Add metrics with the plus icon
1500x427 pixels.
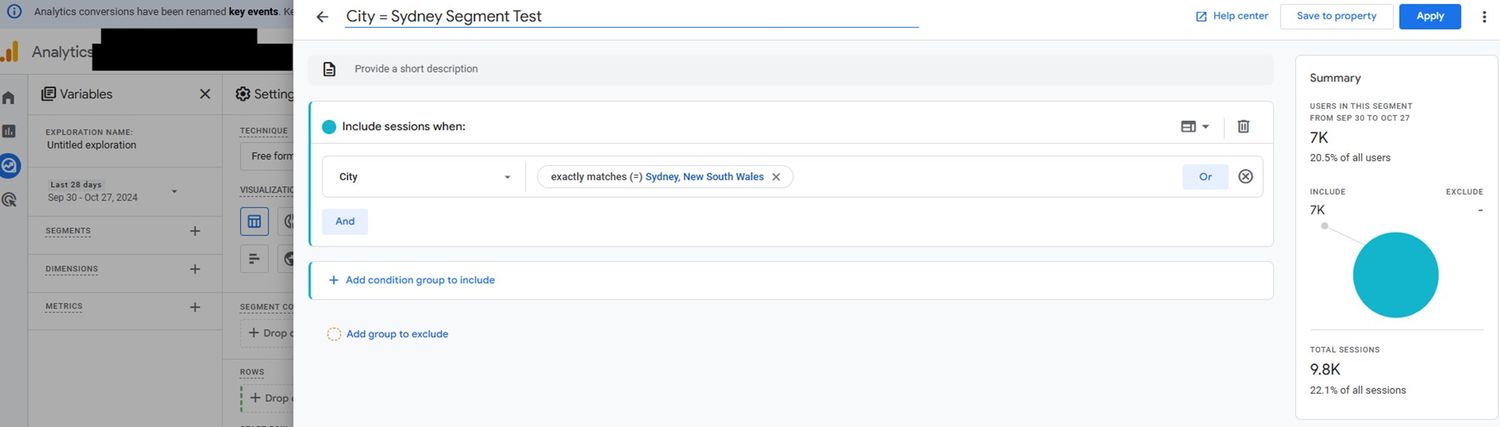click(195, 307)
